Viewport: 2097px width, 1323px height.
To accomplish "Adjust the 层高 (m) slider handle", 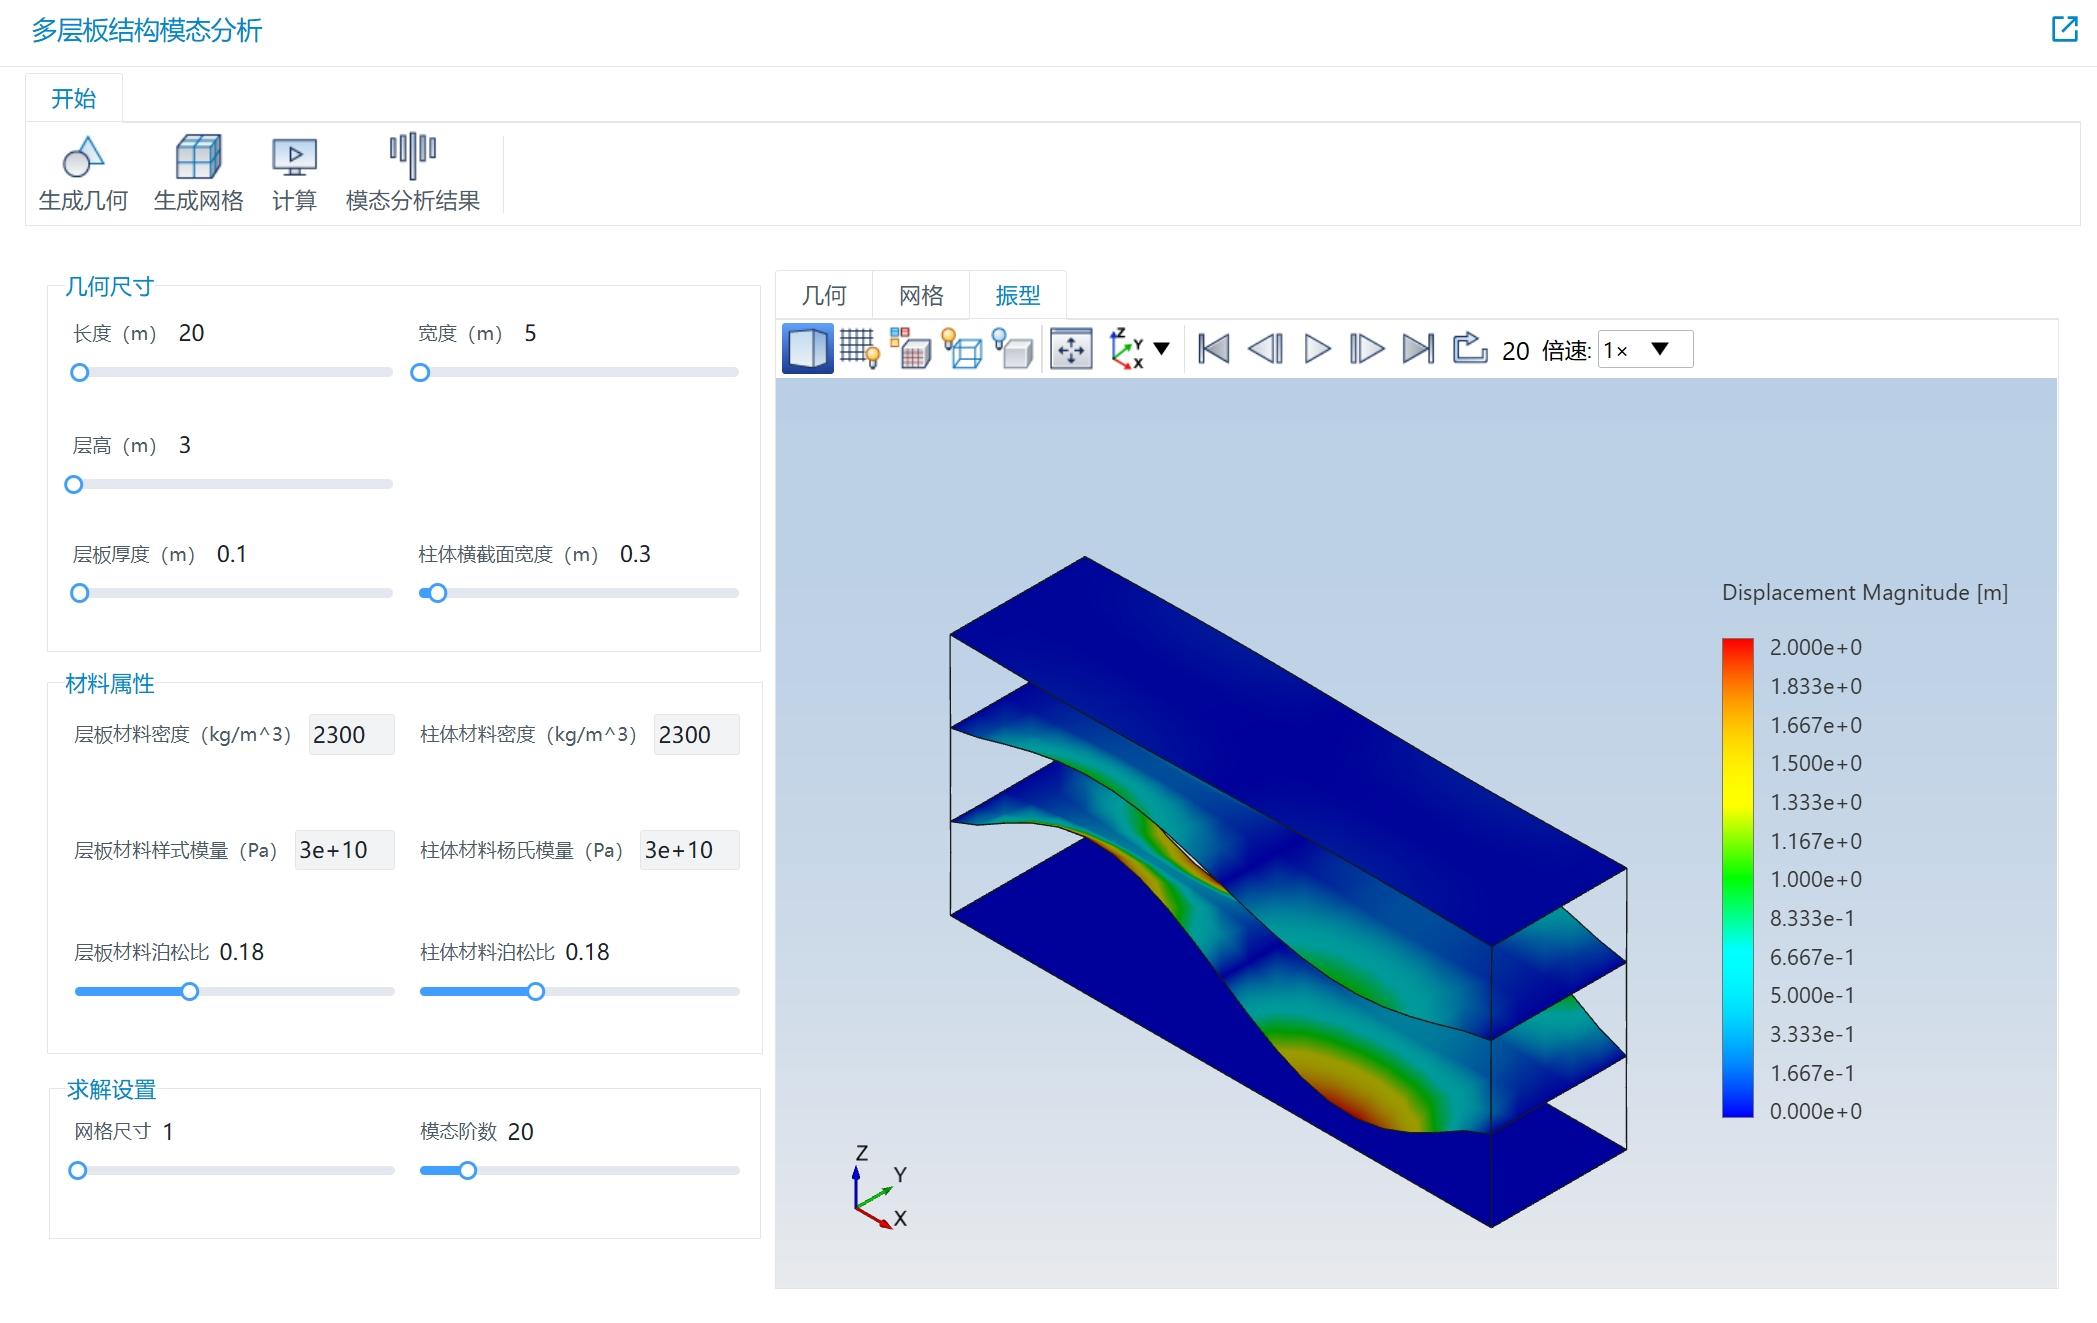I will [x=74, y=485].
